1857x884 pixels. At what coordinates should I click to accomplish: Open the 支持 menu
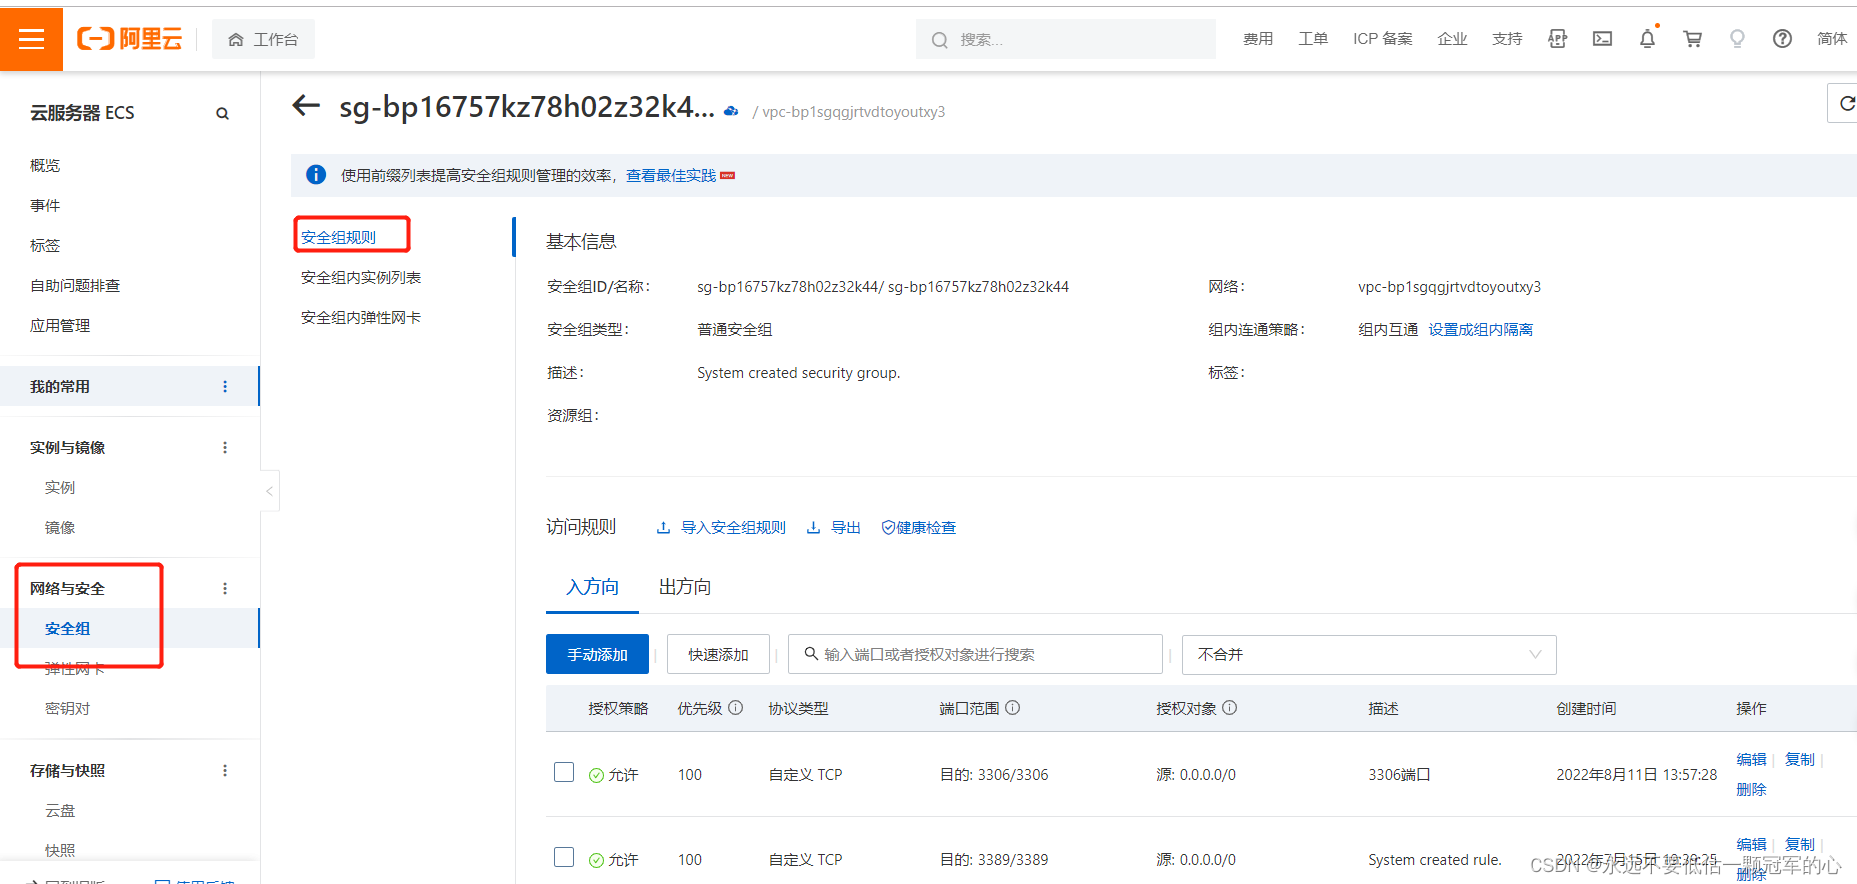pos(1507,39)
